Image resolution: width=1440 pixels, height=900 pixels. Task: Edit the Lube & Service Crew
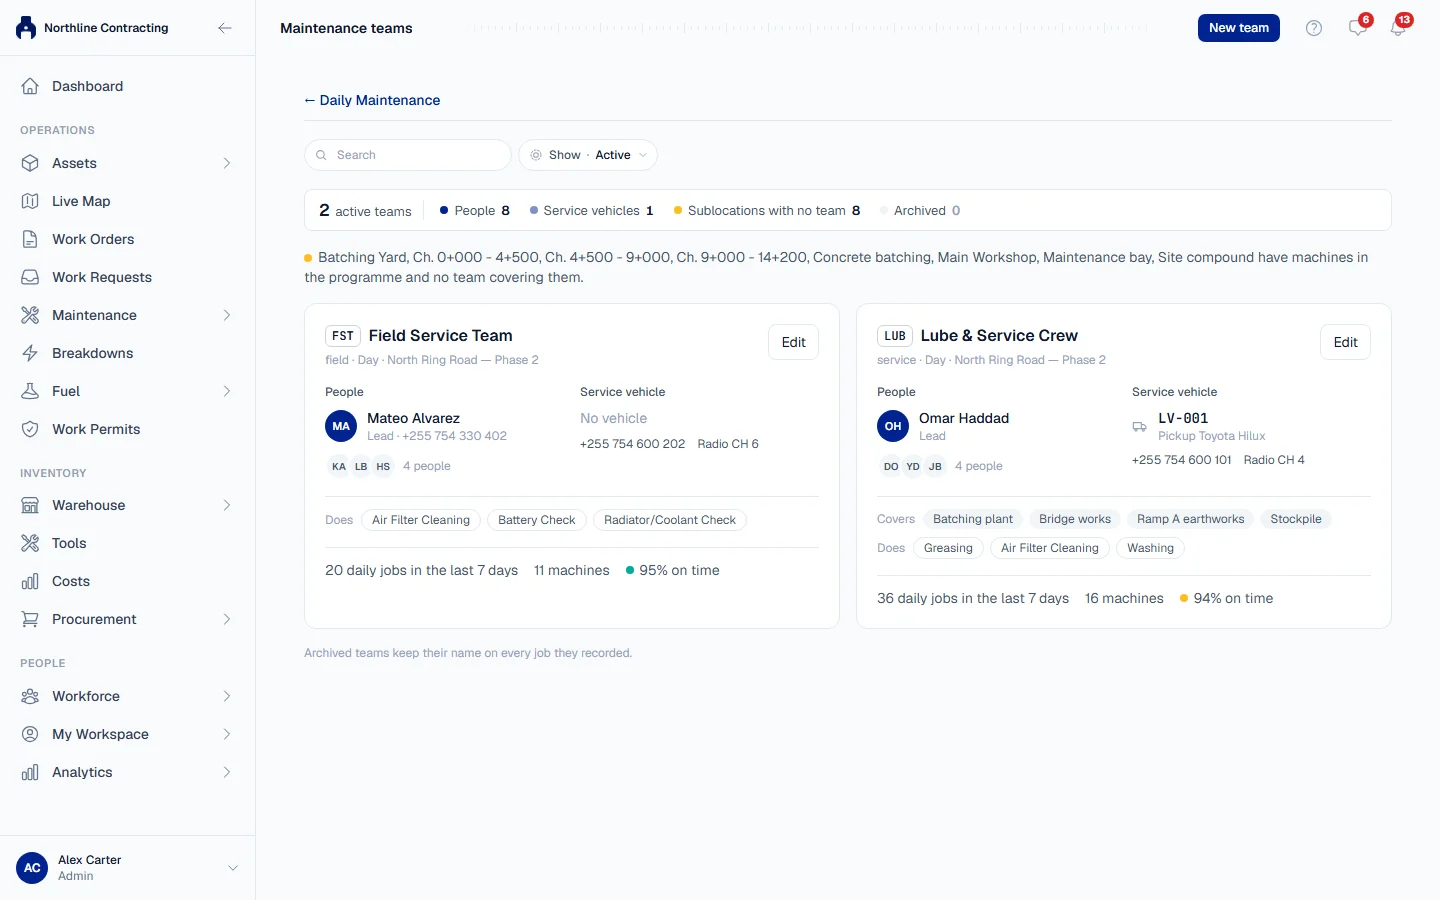click(1346, 342)
